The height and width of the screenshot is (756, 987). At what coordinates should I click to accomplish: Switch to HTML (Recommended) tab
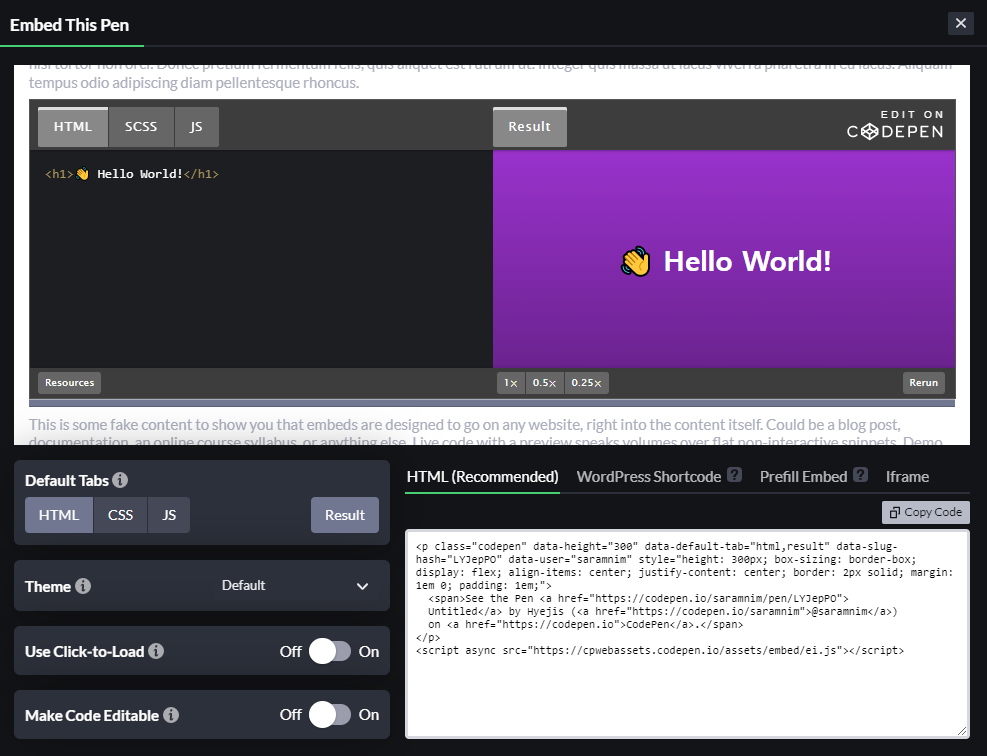(x=482, y=477)
